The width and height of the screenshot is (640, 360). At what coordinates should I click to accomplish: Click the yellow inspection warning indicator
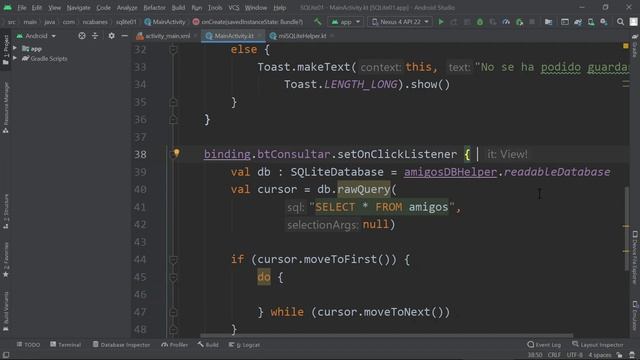click(626, 46)
